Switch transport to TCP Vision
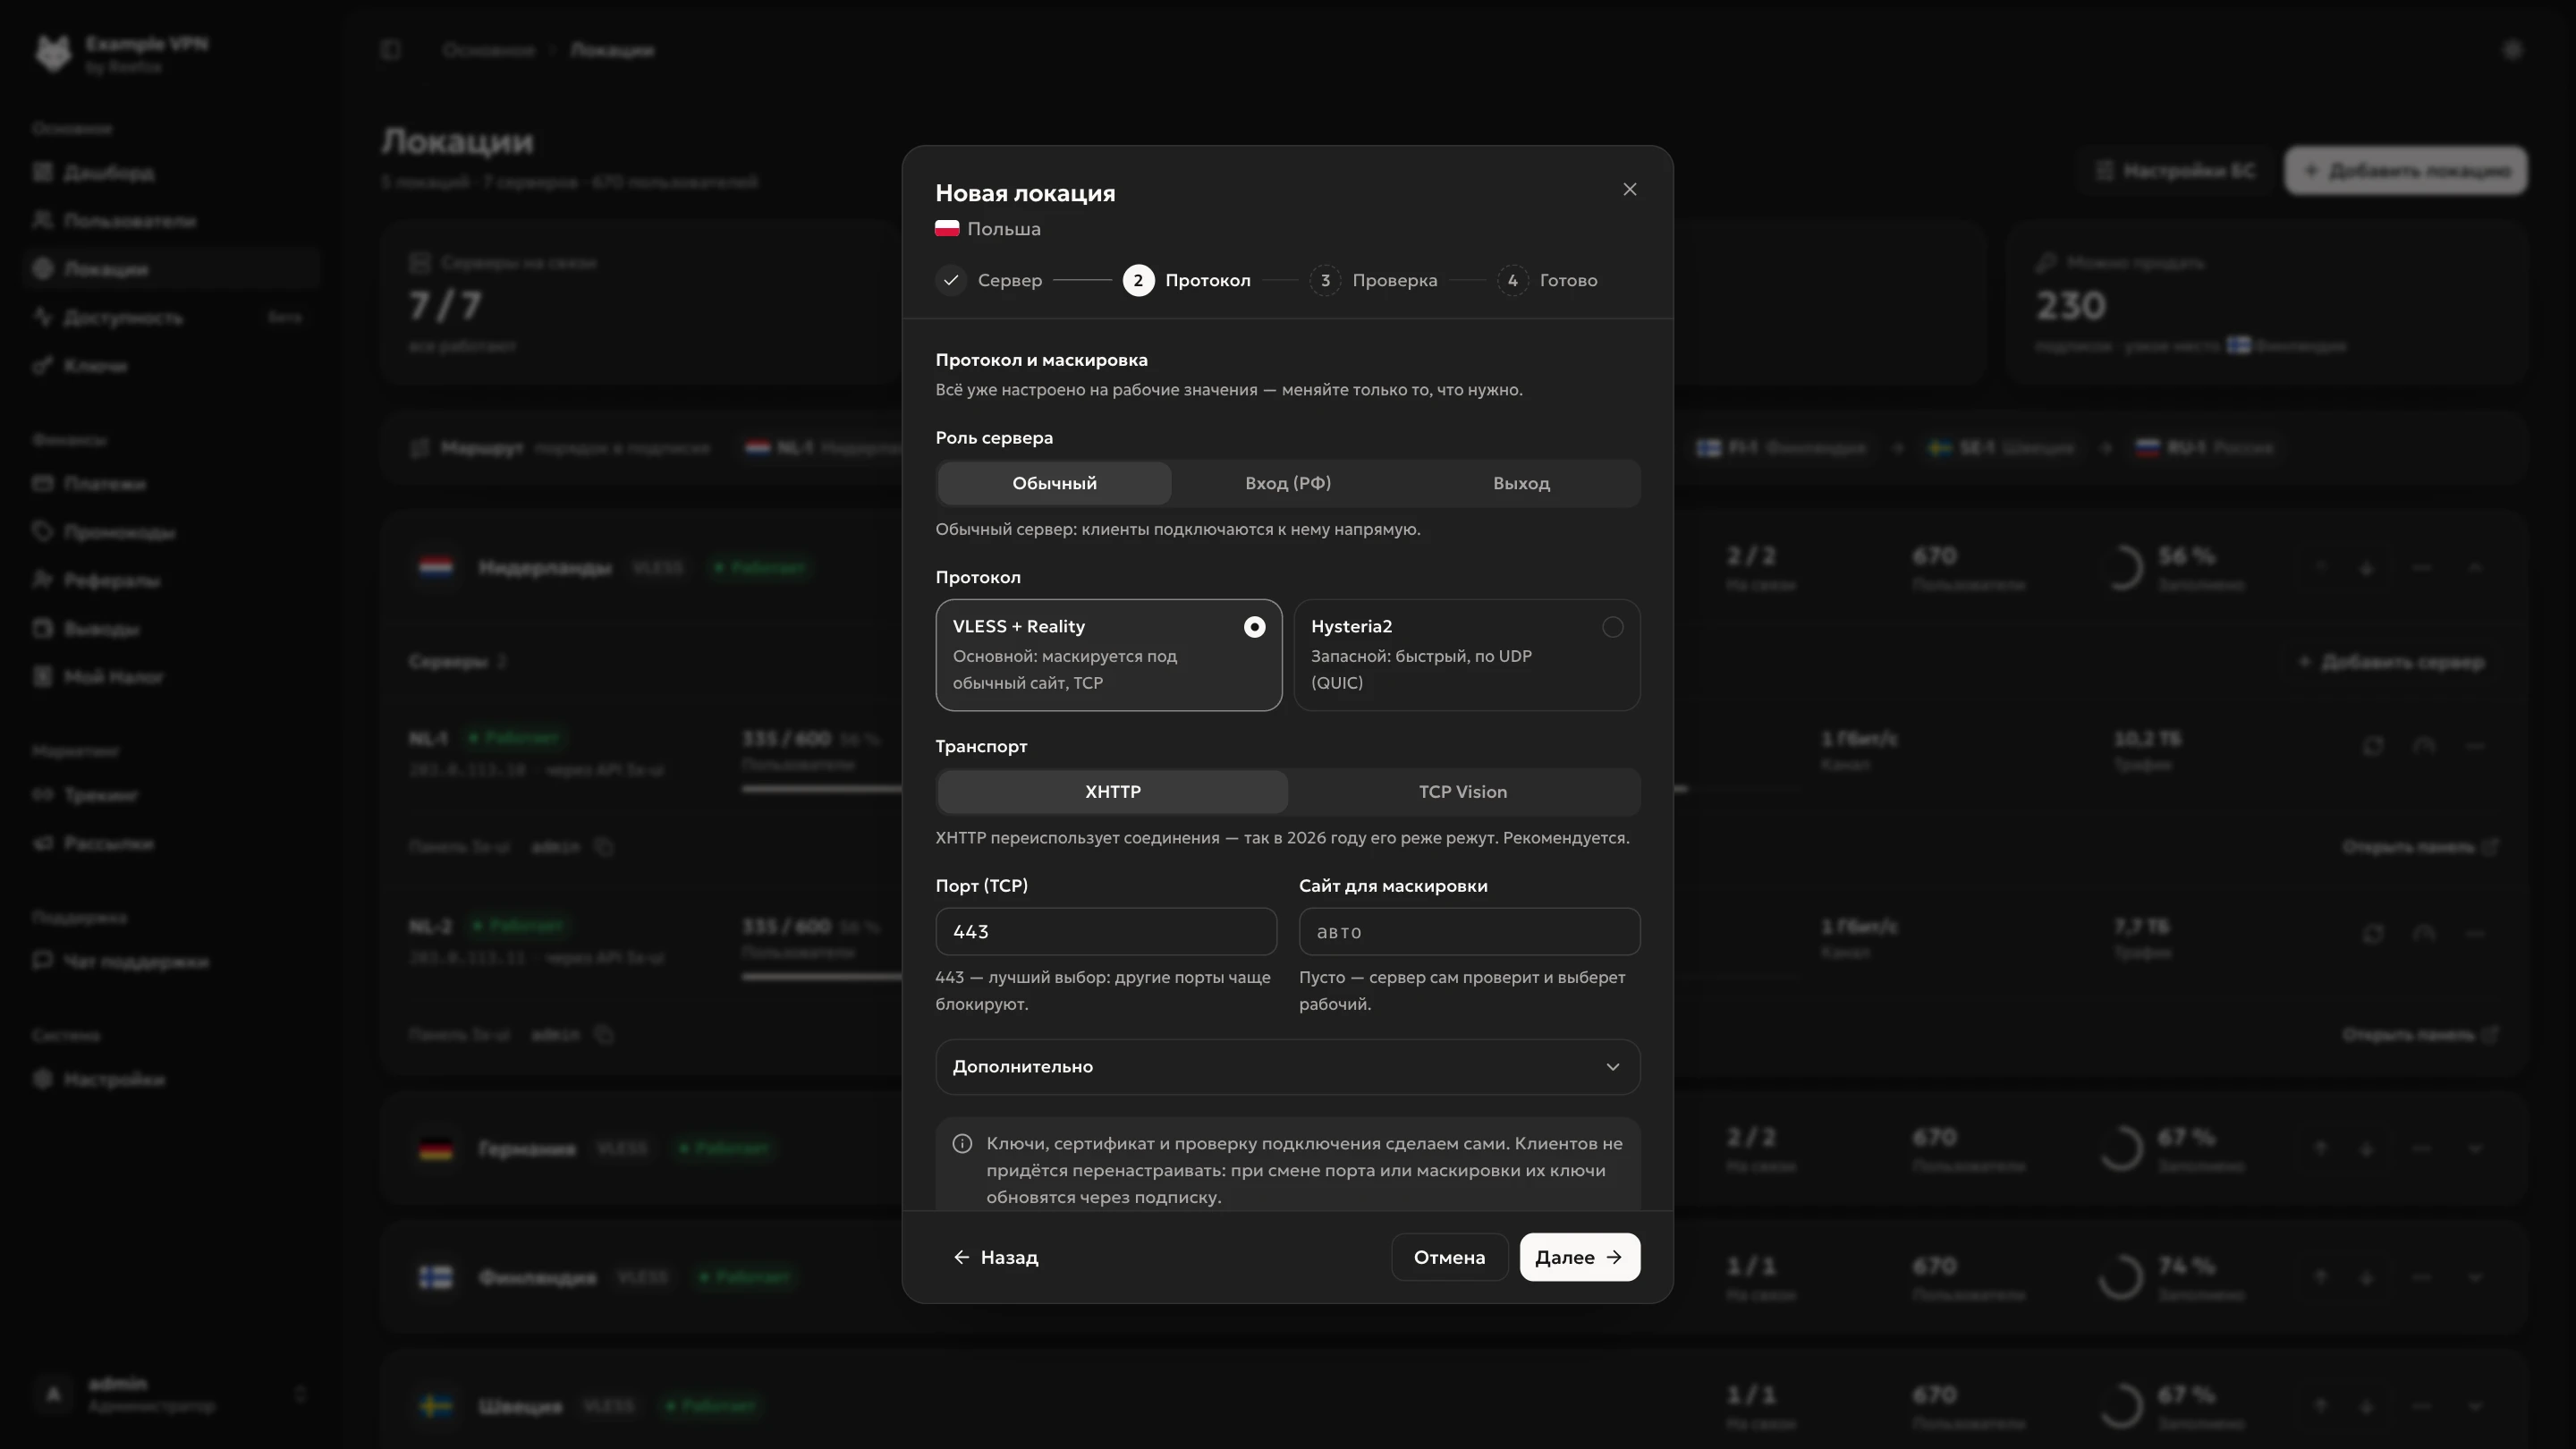The width and height of the screenshot is (2576, 1449). pos(1462,791)
